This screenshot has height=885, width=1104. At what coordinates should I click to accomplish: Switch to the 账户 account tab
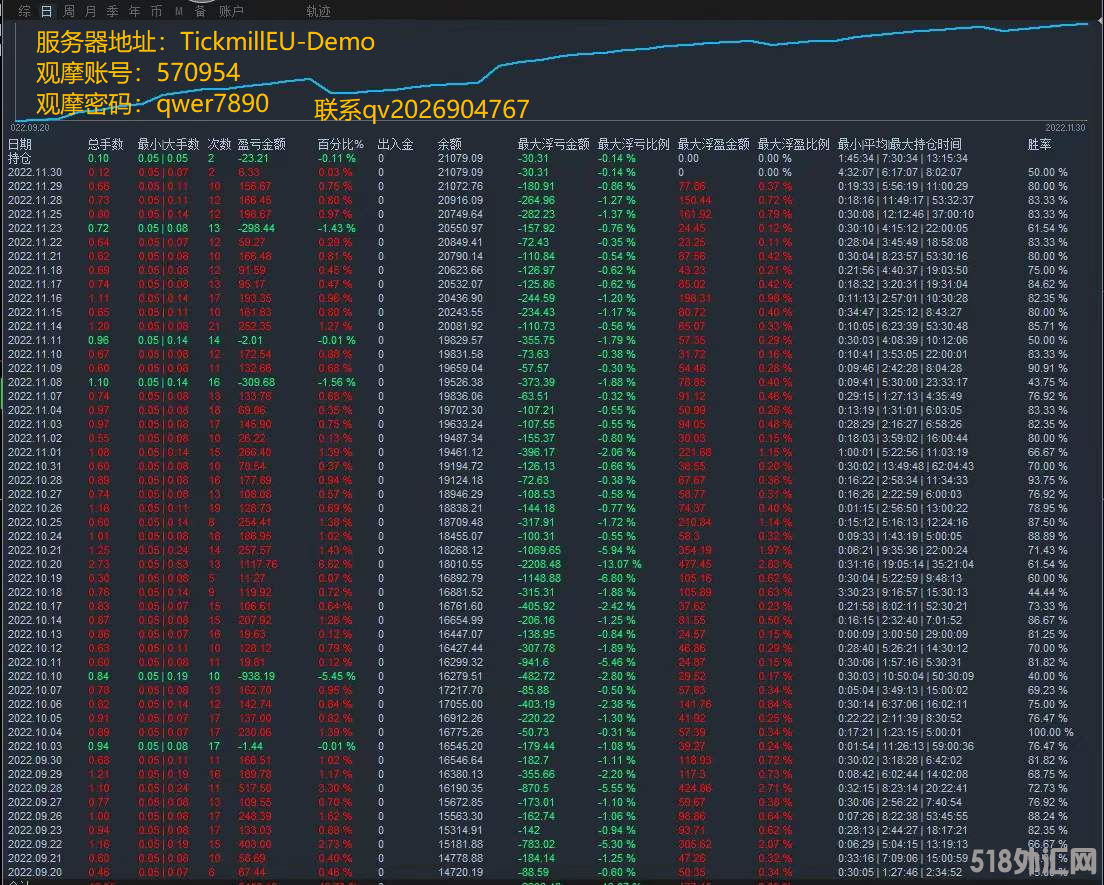pos(231,11)
